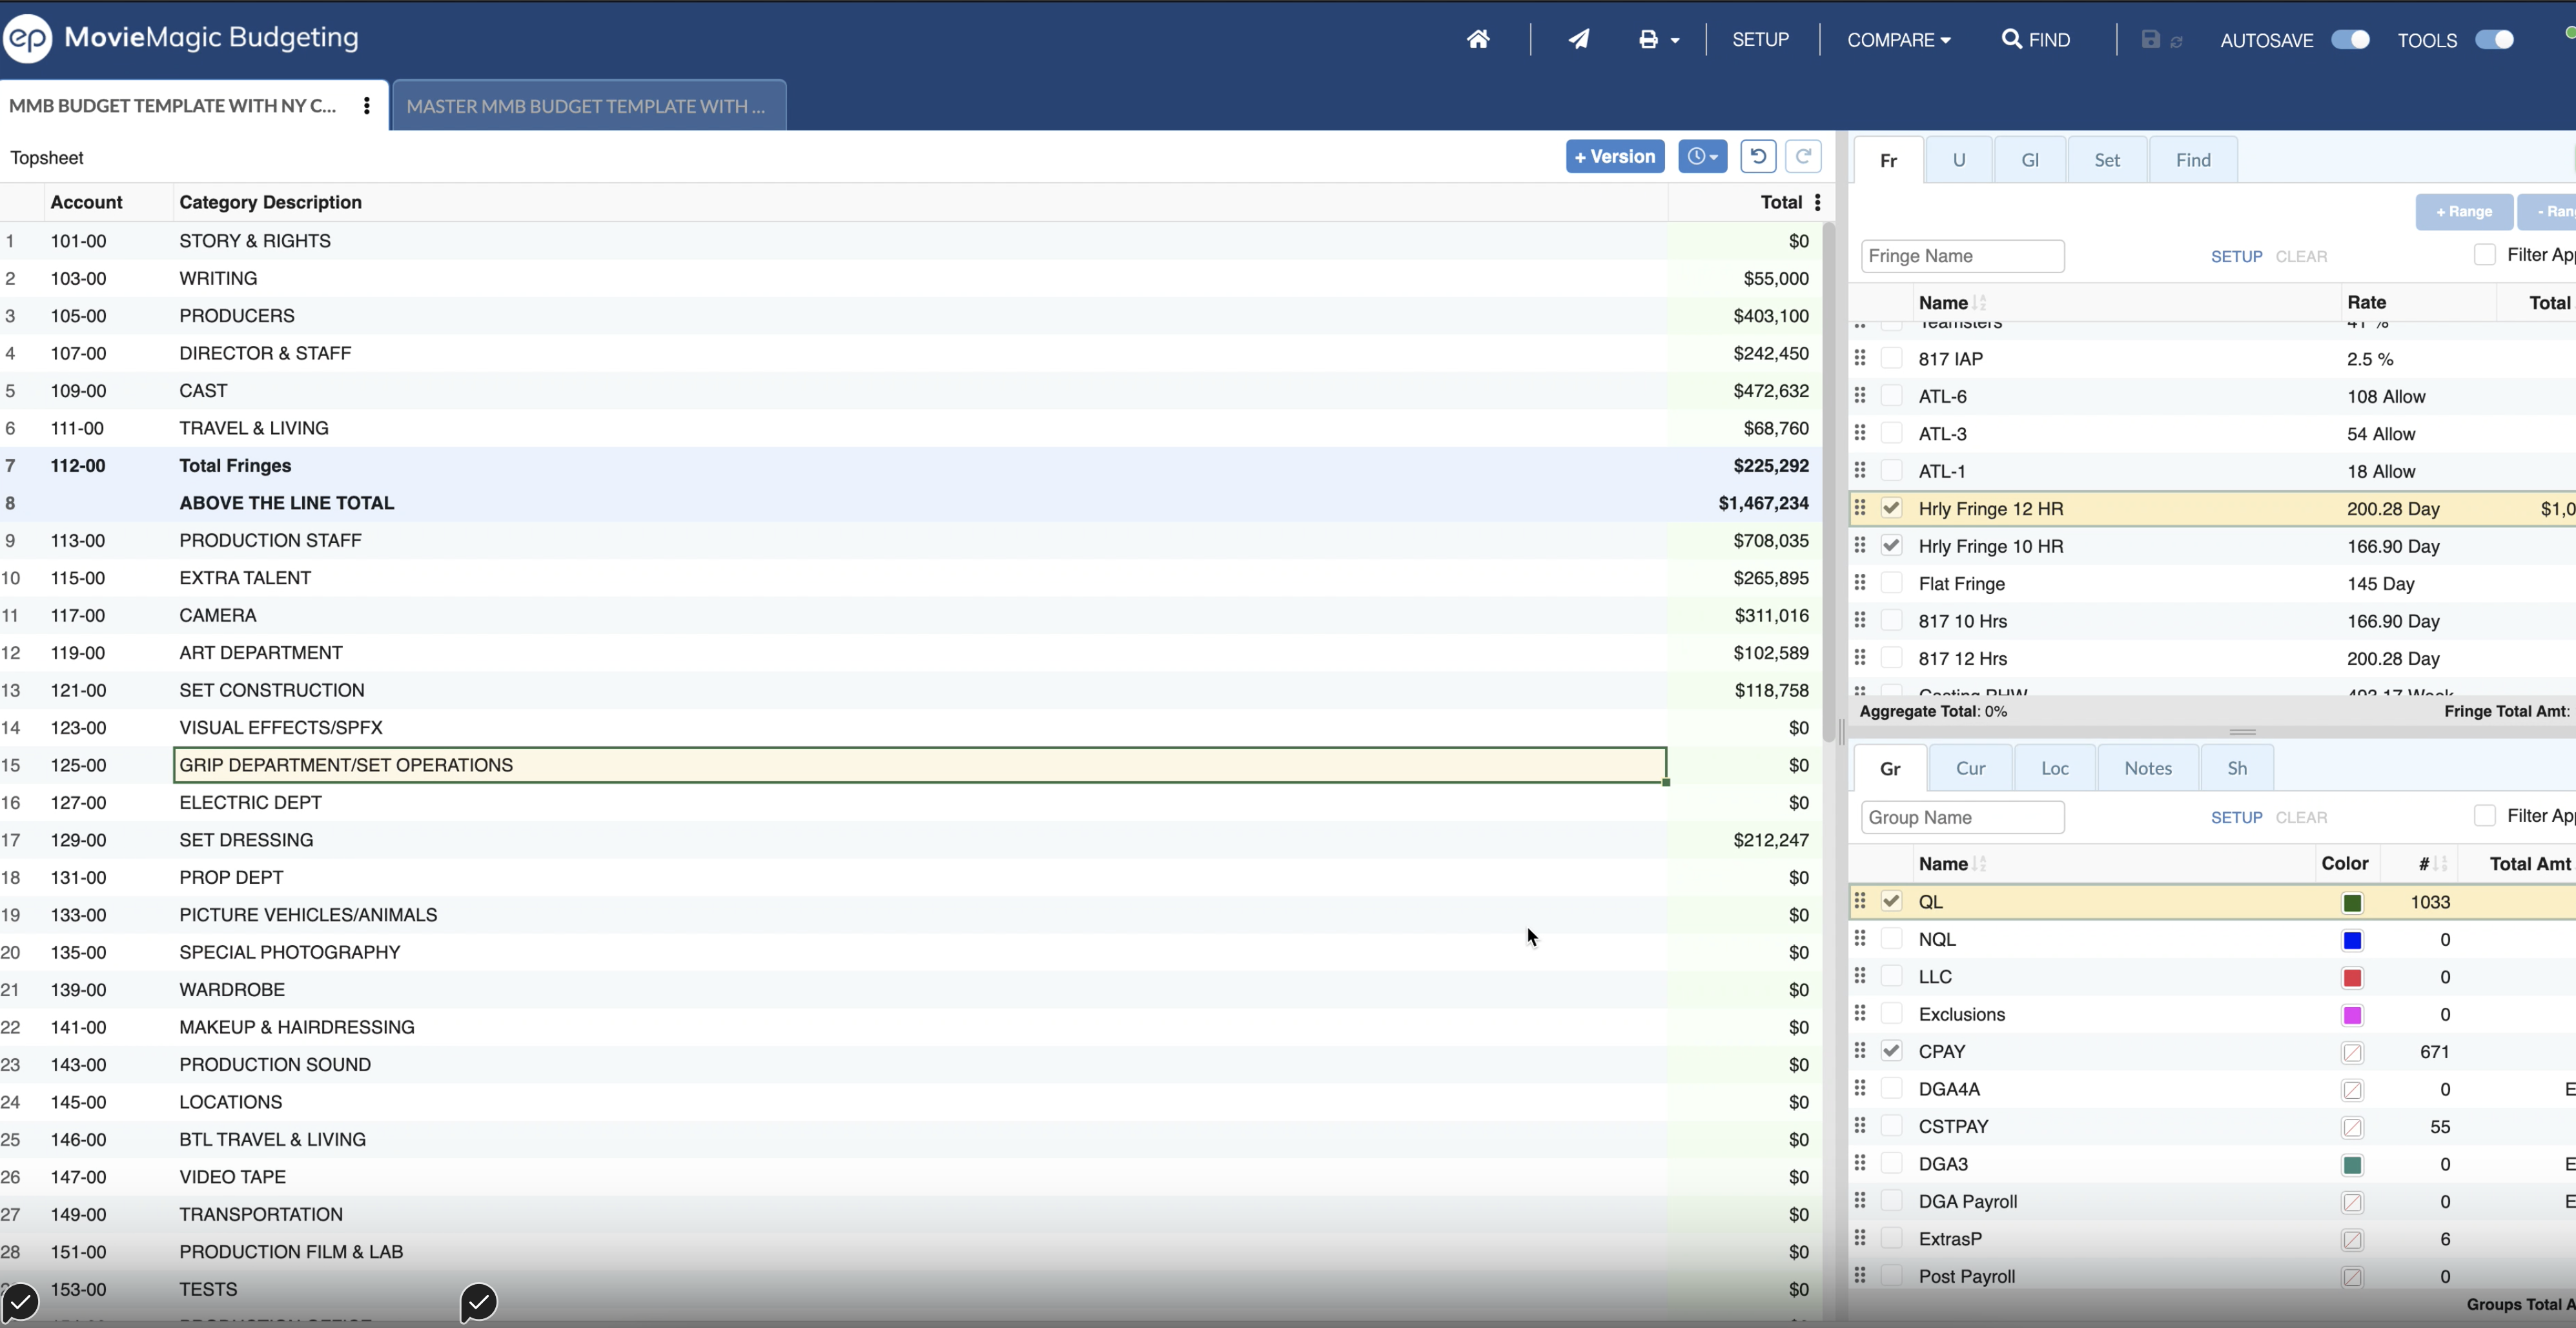Click empty color swatch for CSTPAY group
Viewport: 2576px width, 1328px height.
click(x=2352, y=1128)
